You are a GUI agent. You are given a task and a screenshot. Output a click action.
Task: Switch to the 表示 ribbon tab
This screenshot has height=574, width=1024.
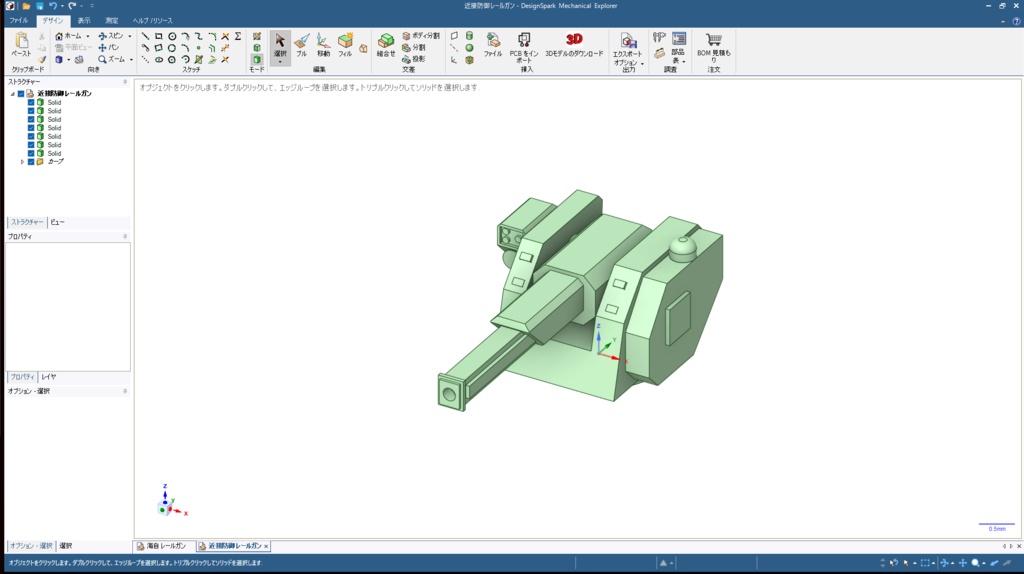[84, 21]
